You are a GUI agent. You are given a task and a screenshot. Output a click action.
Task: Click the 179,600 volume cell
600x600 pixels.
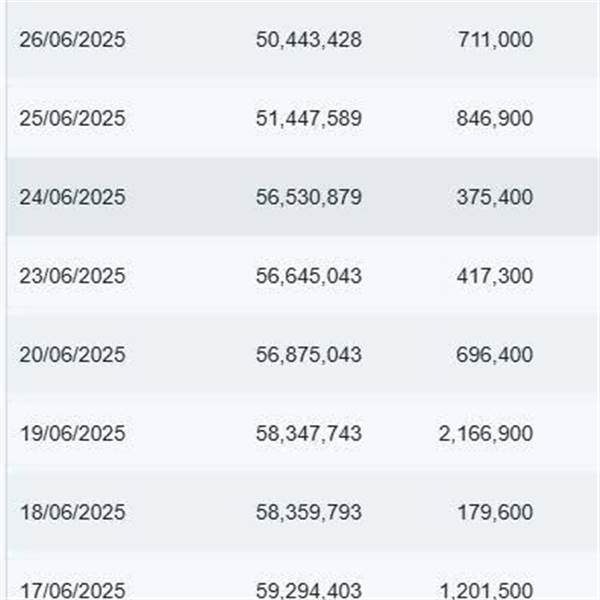(495, 512)
